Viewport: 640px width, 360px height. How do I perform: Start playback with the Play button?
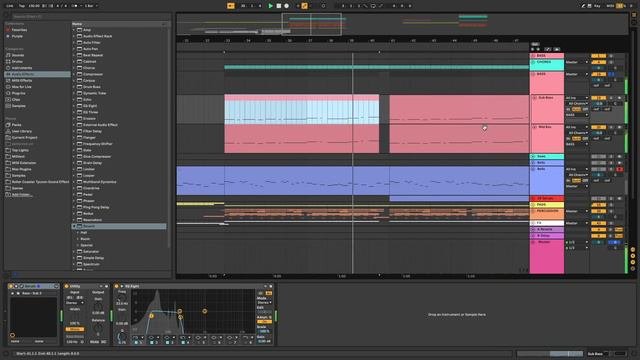270,6
